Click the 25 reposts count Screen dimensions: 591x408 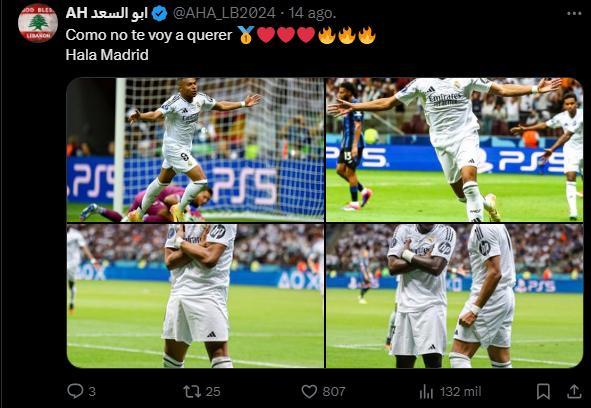tap(213, 391)
